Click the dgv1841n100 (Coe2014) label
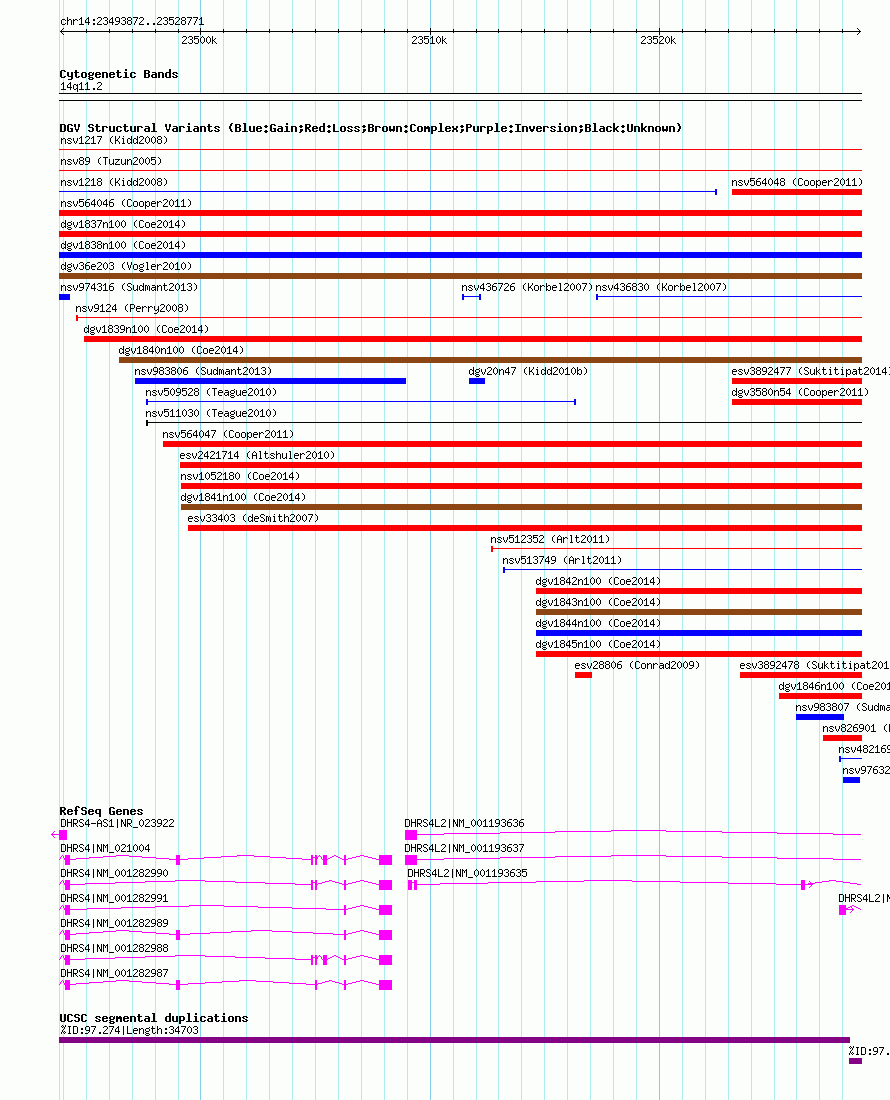This screenshot has width=890, height=1100. coord(243,498)
